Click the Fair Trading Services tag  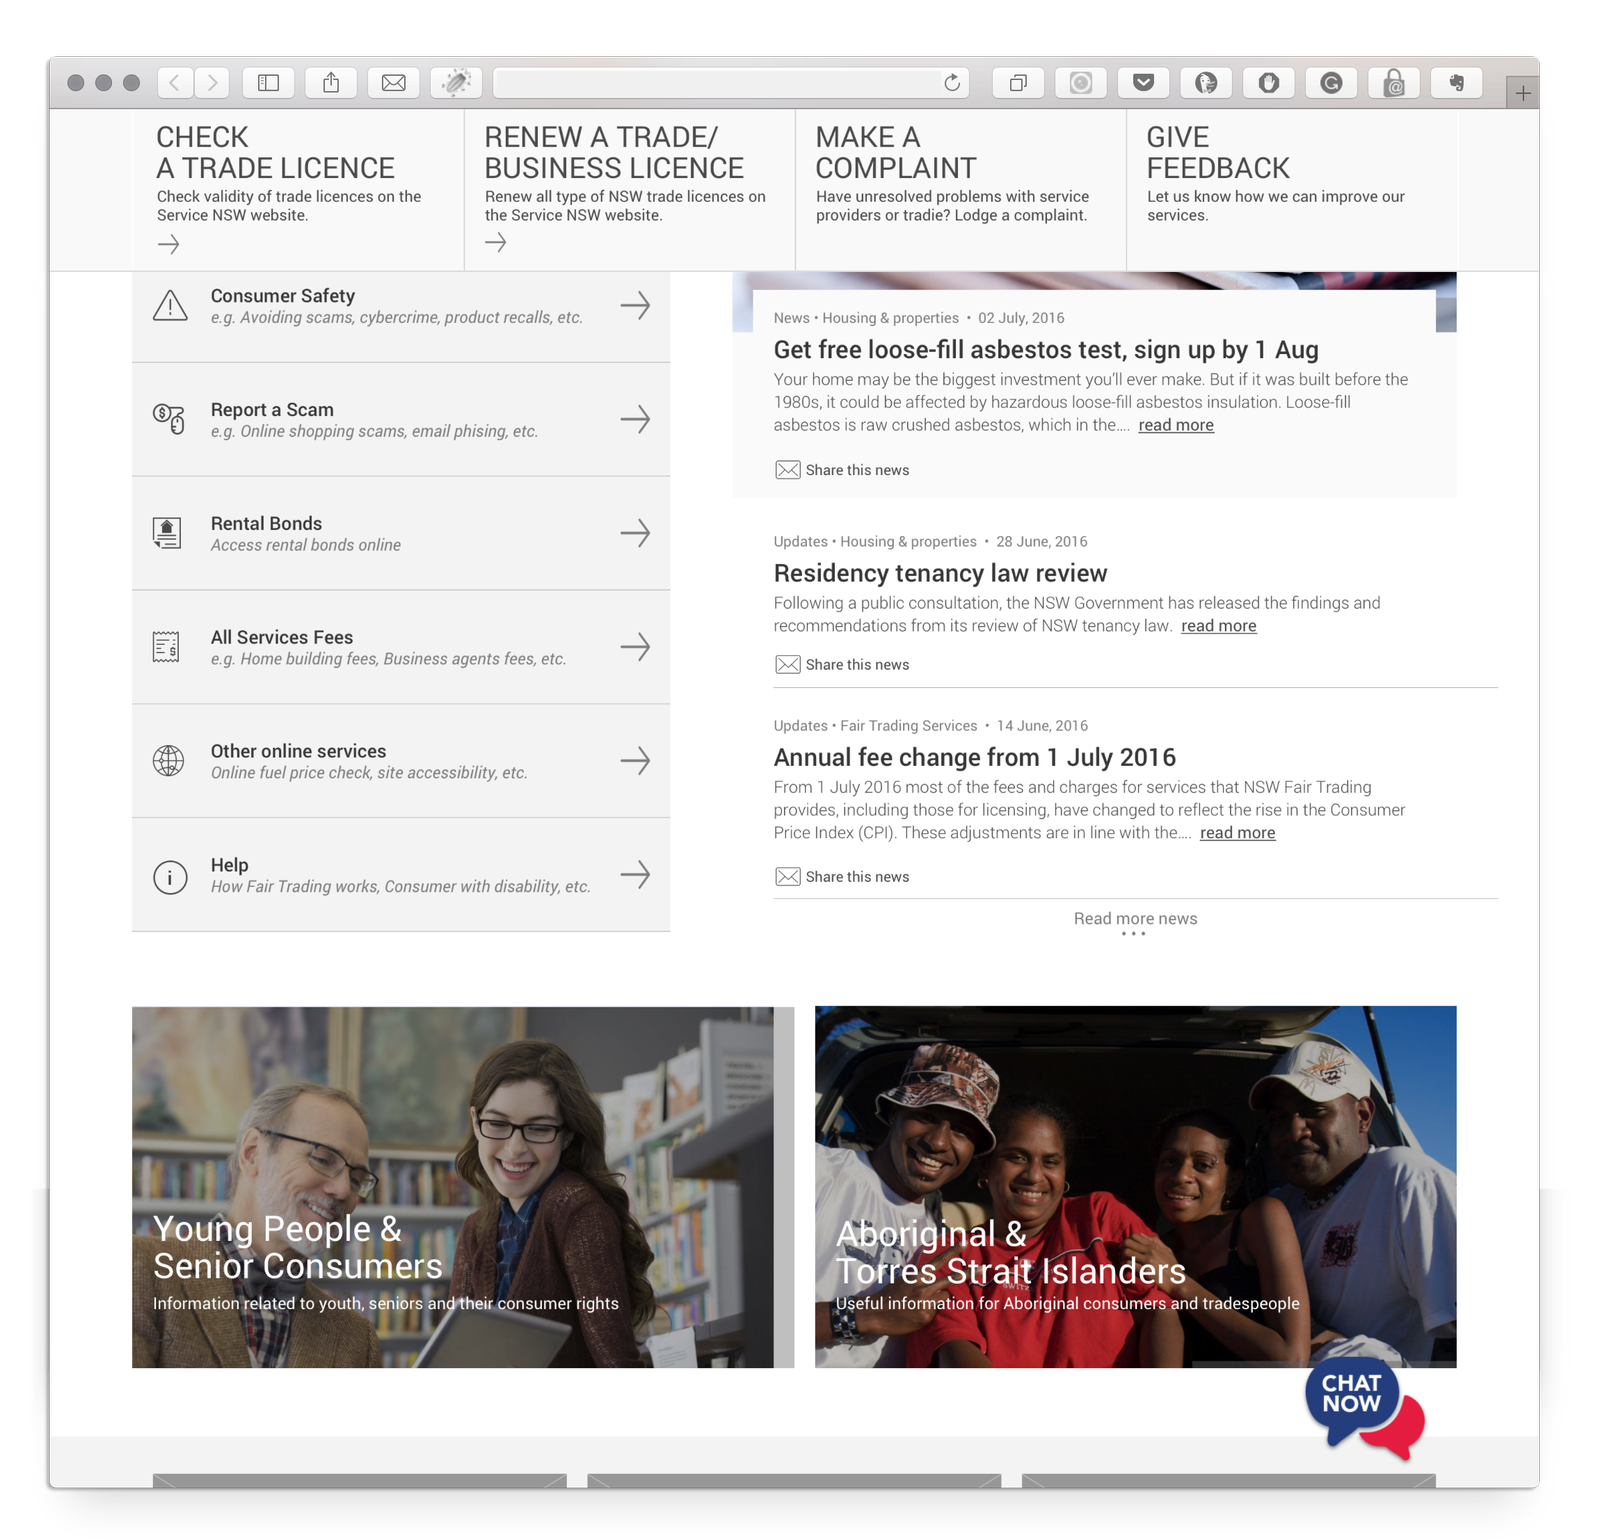908,726
